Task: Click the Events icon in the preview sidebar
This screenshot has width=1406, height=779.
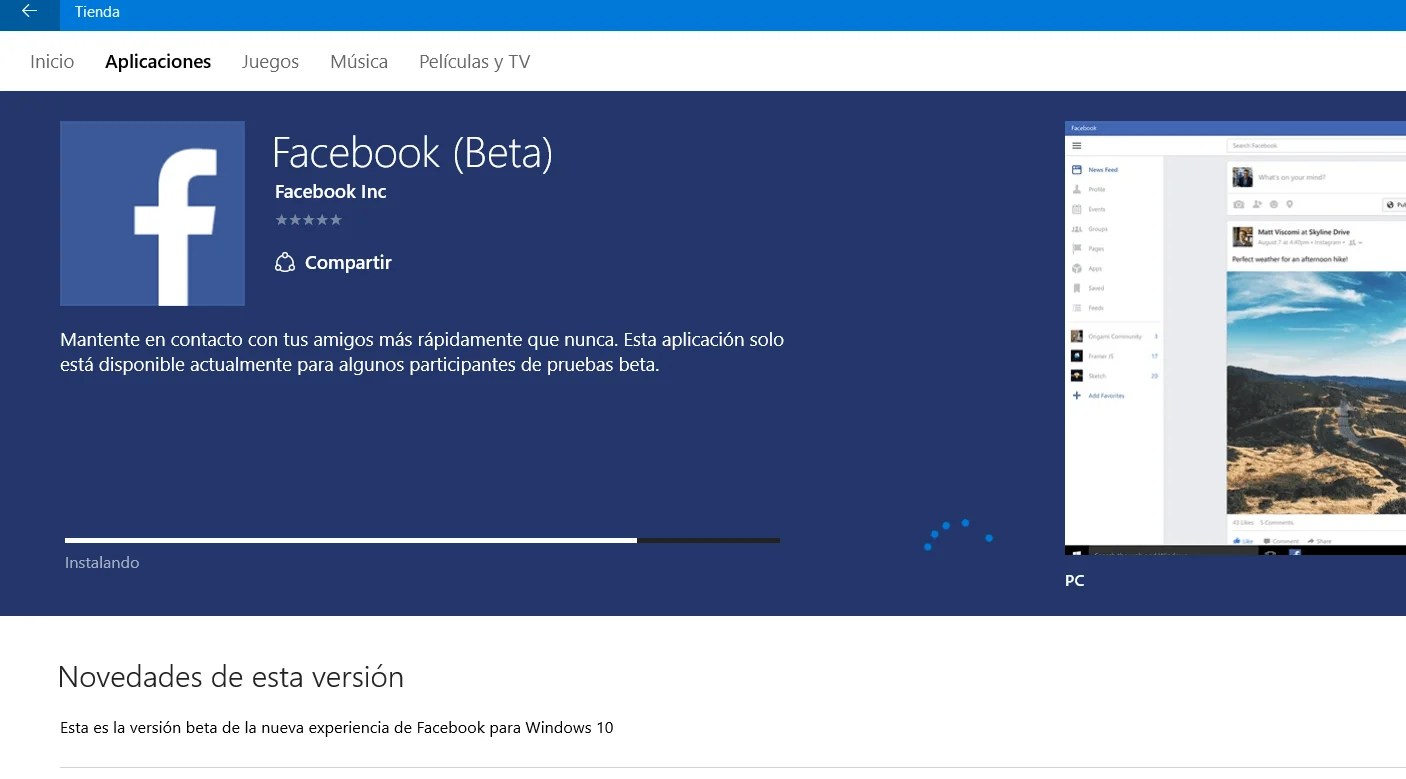Action: coord(1077,209)
